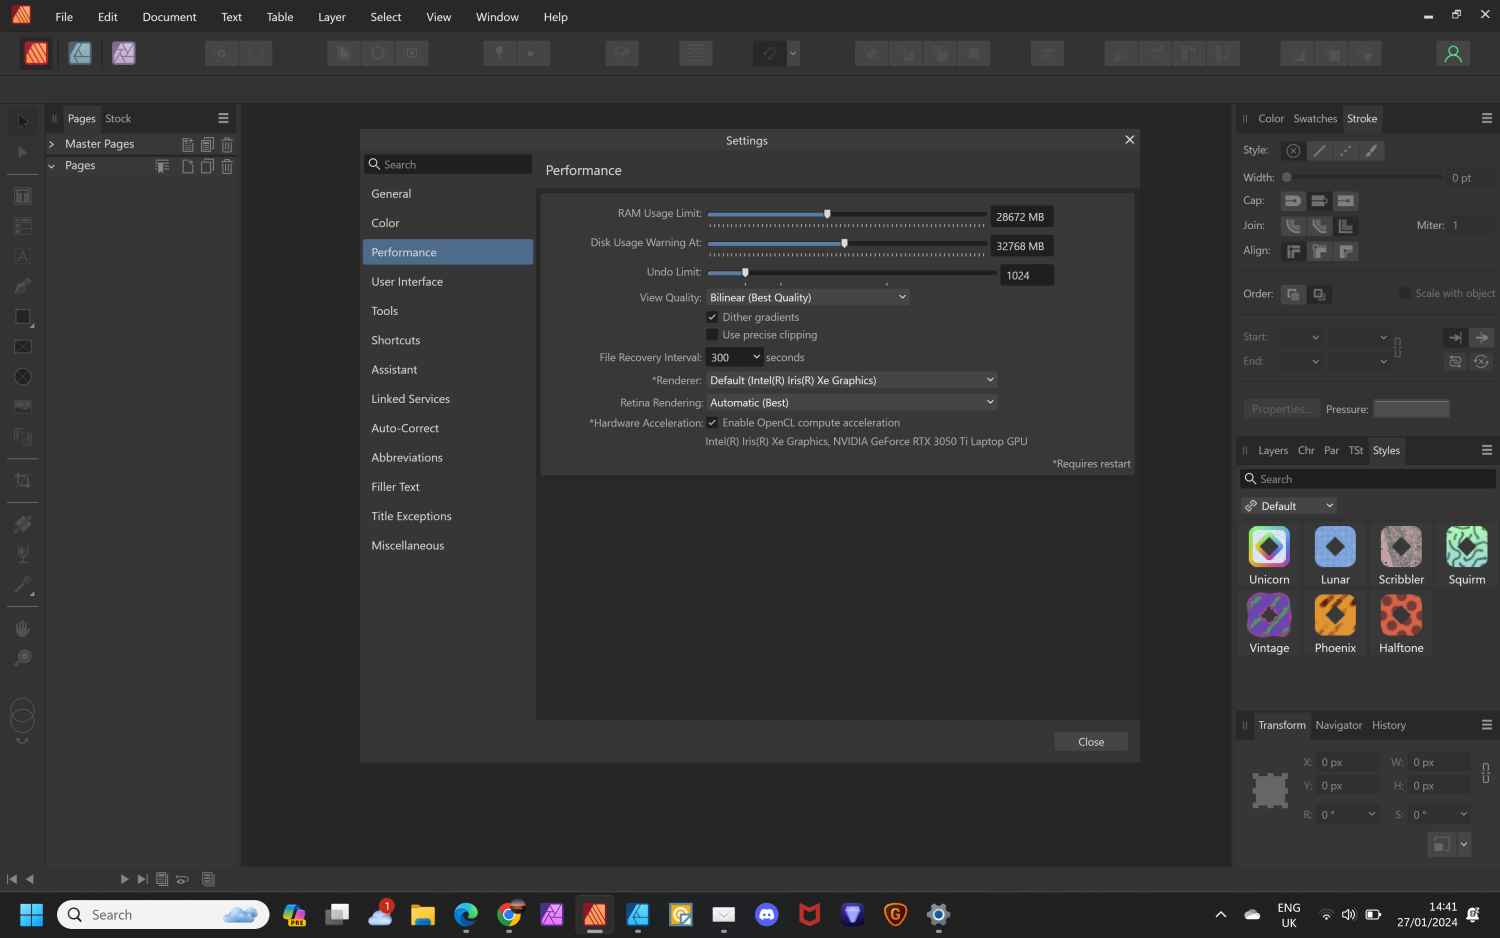Uncheck Dither gradients
This screenshot has width=1500, height=938.
[x=712, y=316]
